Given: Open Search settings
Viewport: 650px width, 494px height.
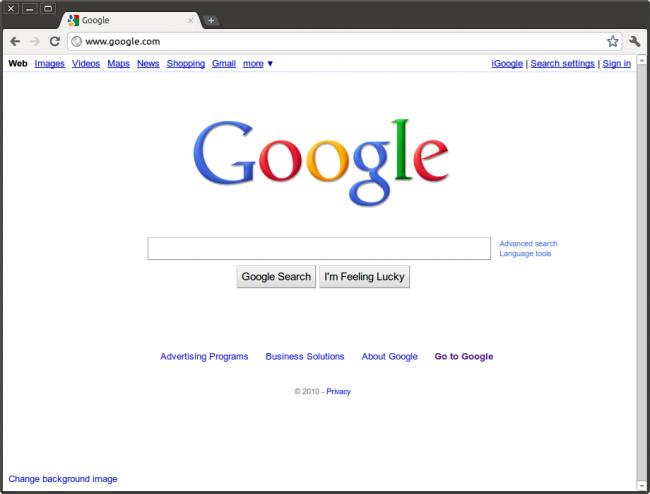Looking at the screenshot, I should coord(563,63).
